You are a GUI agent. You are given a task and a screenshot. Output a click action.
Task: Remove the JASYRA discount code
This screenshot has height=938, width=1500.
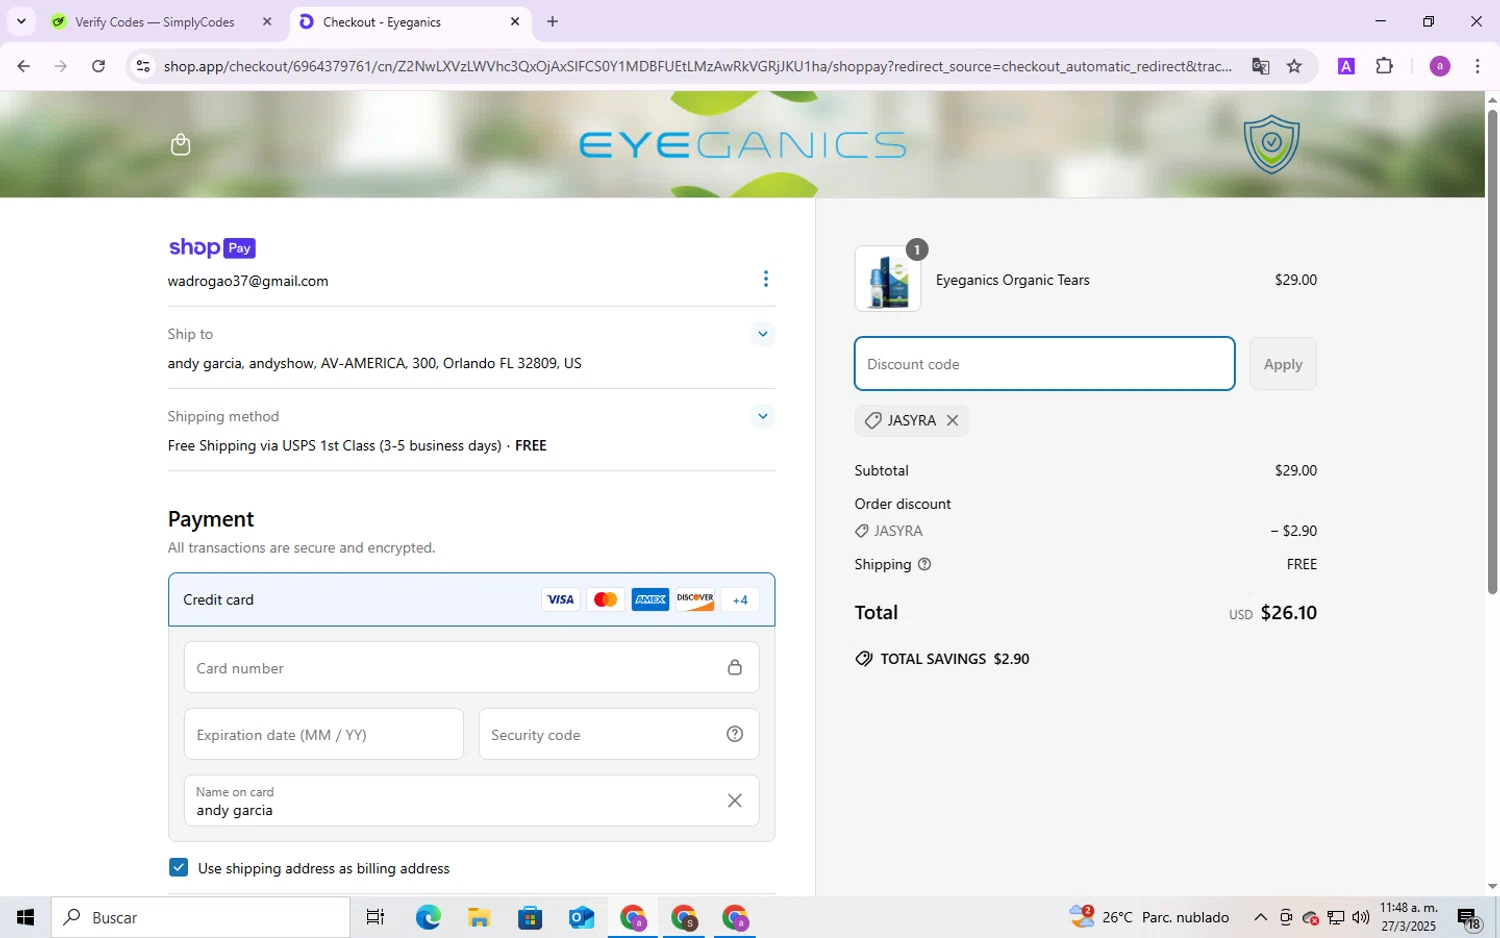[953, 421]
